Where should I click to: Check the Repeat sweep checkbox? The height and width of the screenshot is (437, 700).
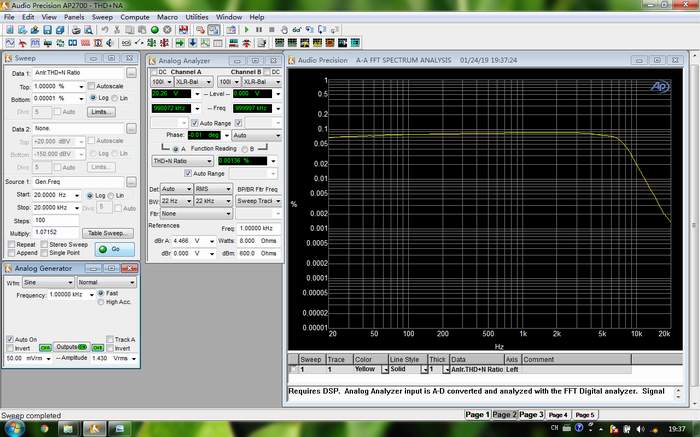12,244
